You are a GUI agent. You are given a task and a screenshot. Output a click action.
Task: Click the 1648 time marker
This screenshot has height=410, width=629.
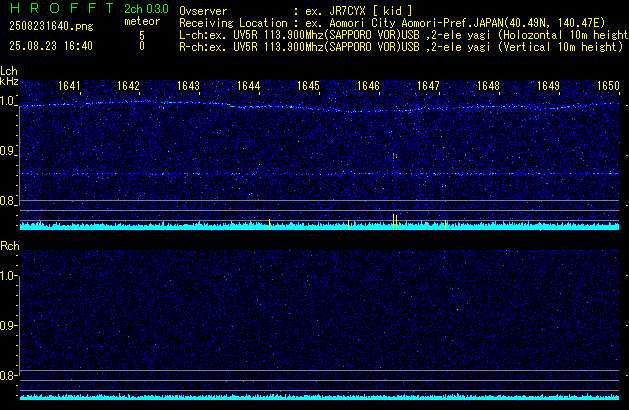[488, 86]
